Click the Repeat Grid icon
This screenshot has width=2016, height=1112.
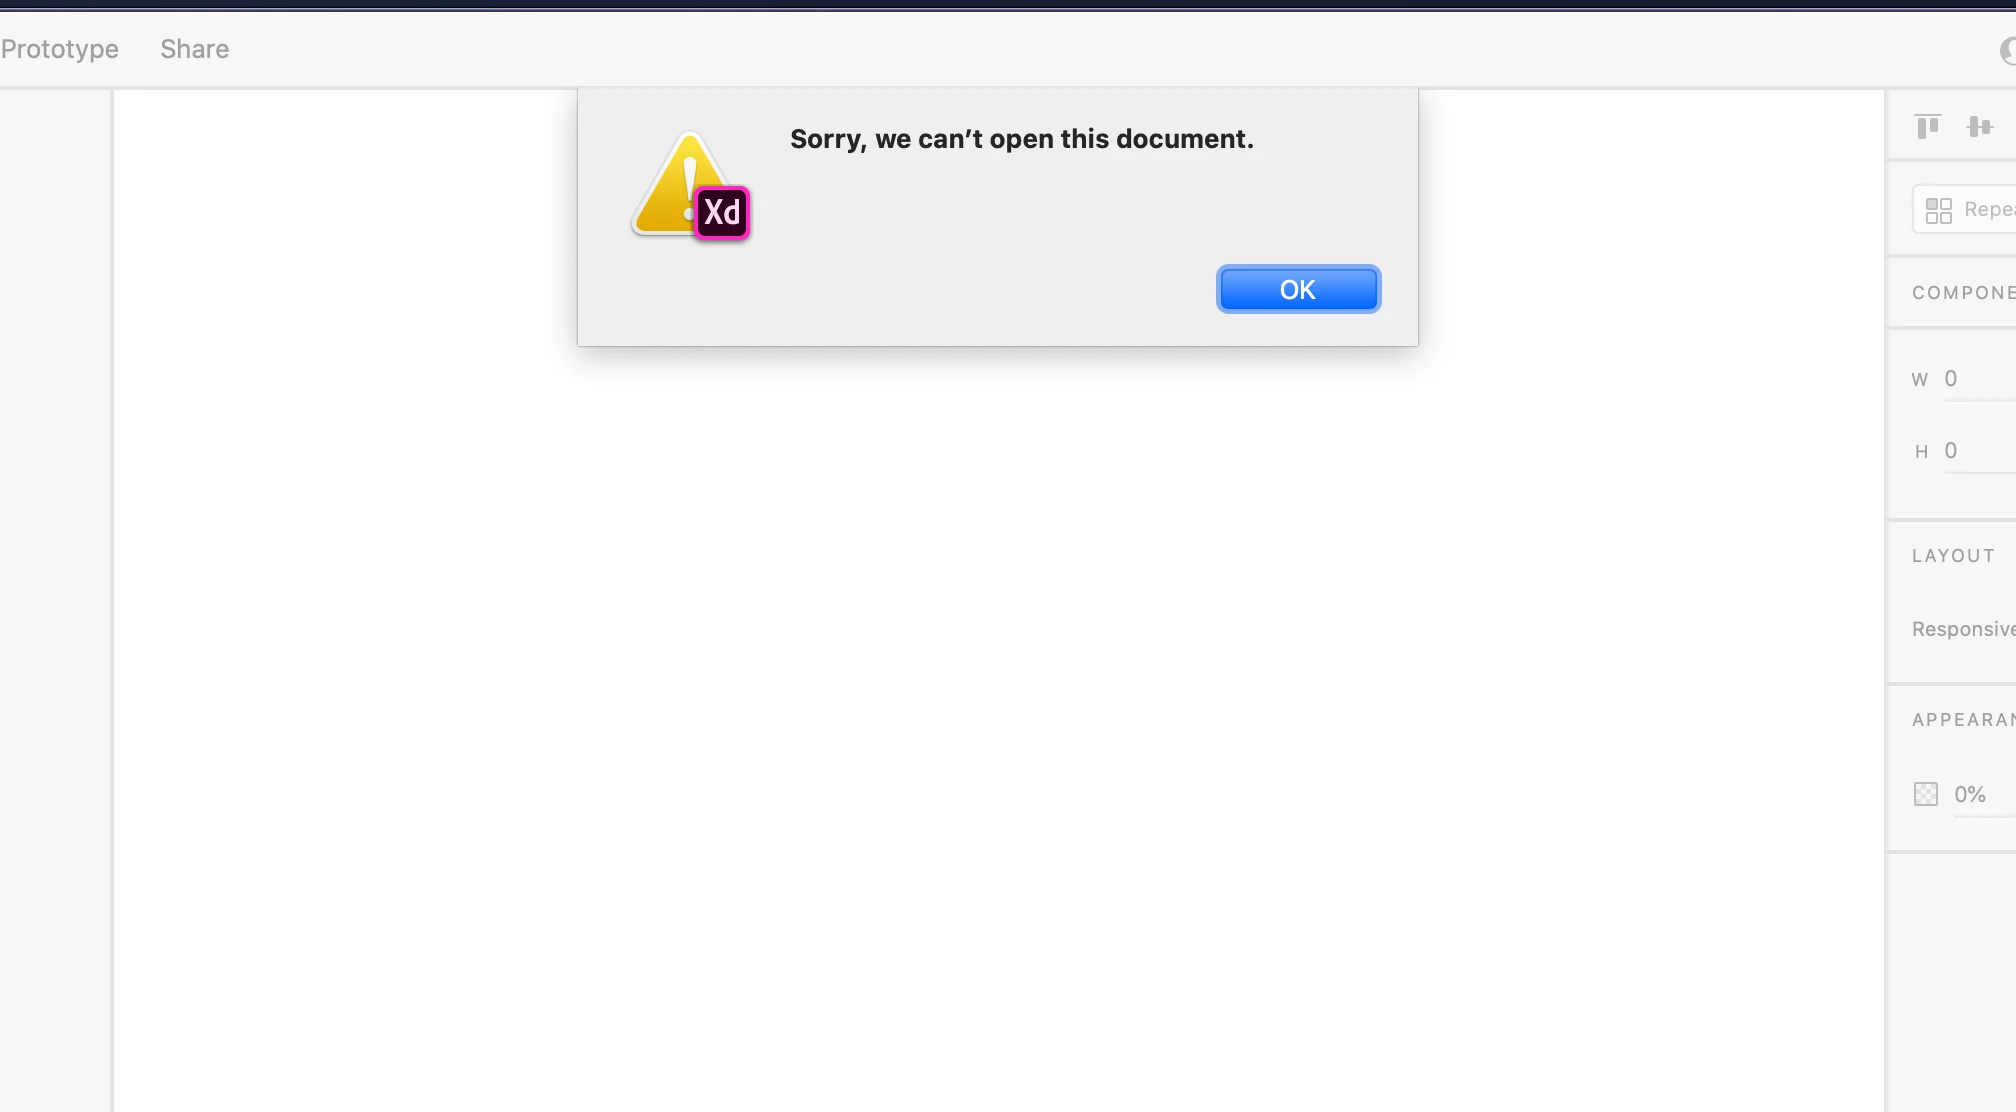1939,210
